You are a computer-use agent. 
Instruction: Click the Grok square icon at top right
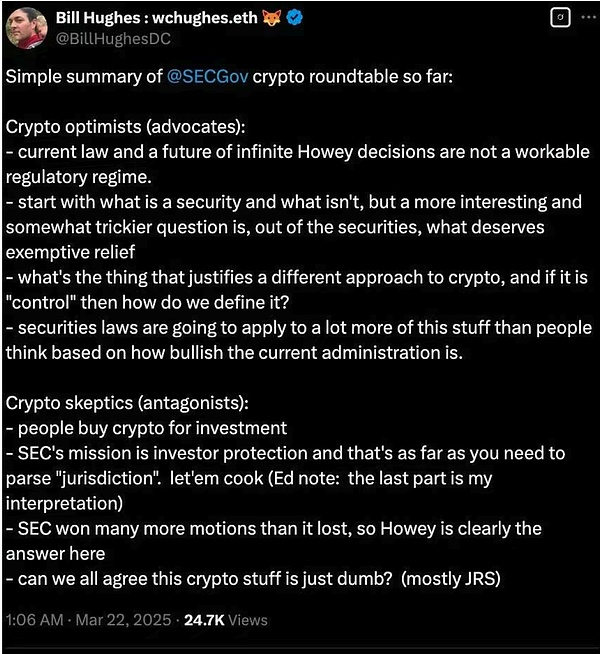click(x=561, y=18)
